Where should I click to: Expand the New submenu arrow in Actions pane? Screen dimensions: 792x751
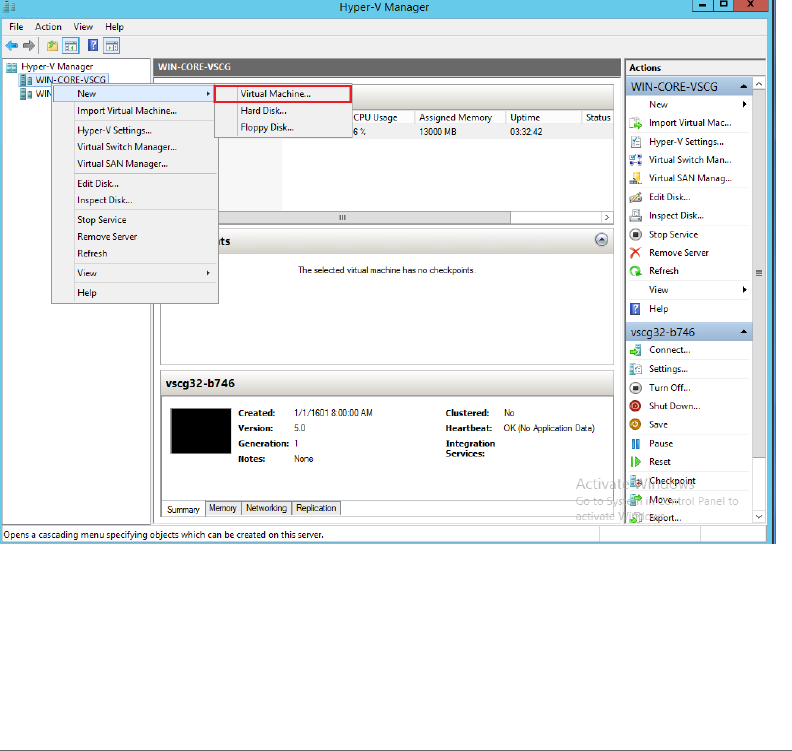745,105
